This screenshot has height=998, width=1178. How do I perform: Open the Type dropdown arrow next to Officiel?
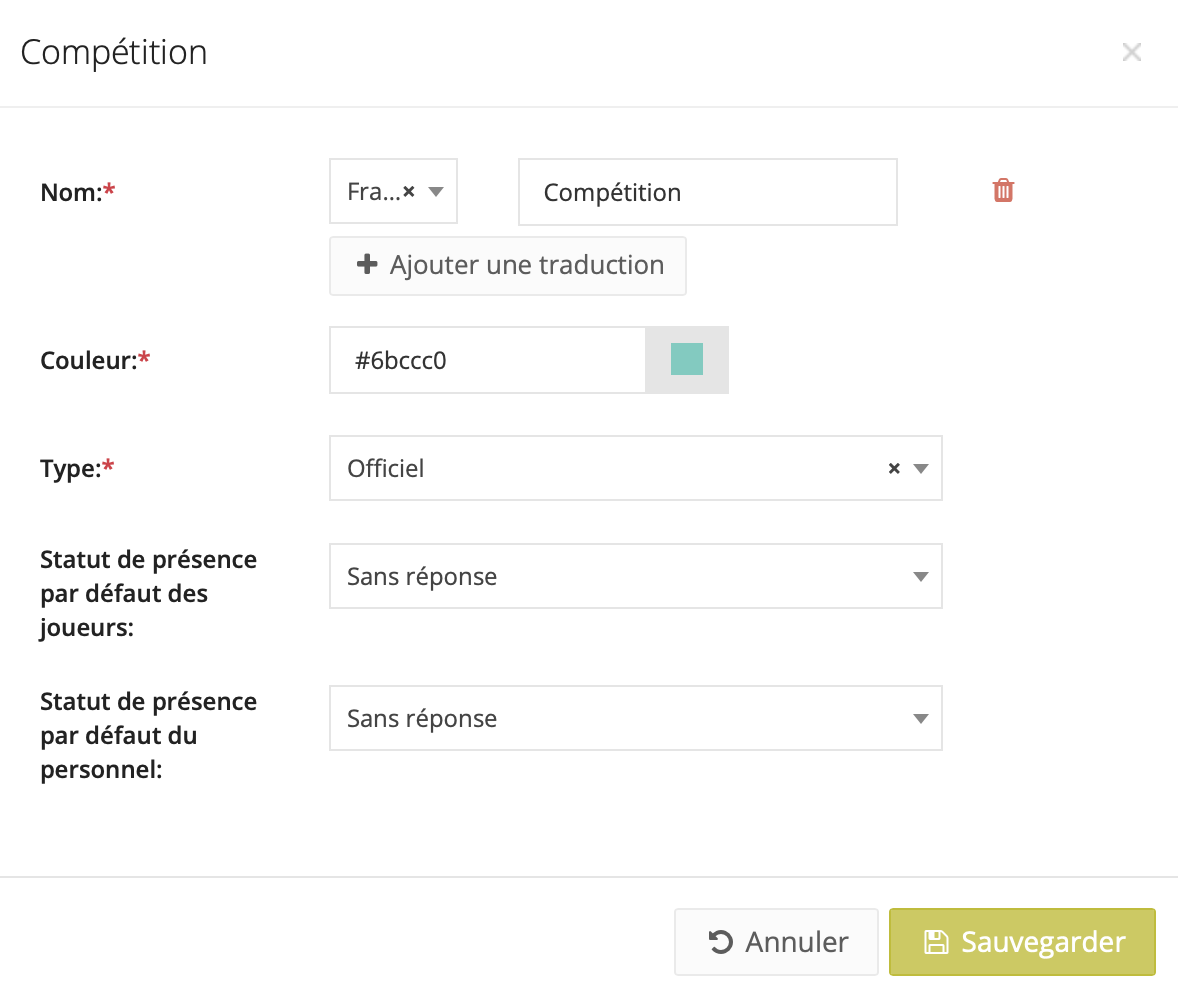pyautogui.click(x=921, y=468)
